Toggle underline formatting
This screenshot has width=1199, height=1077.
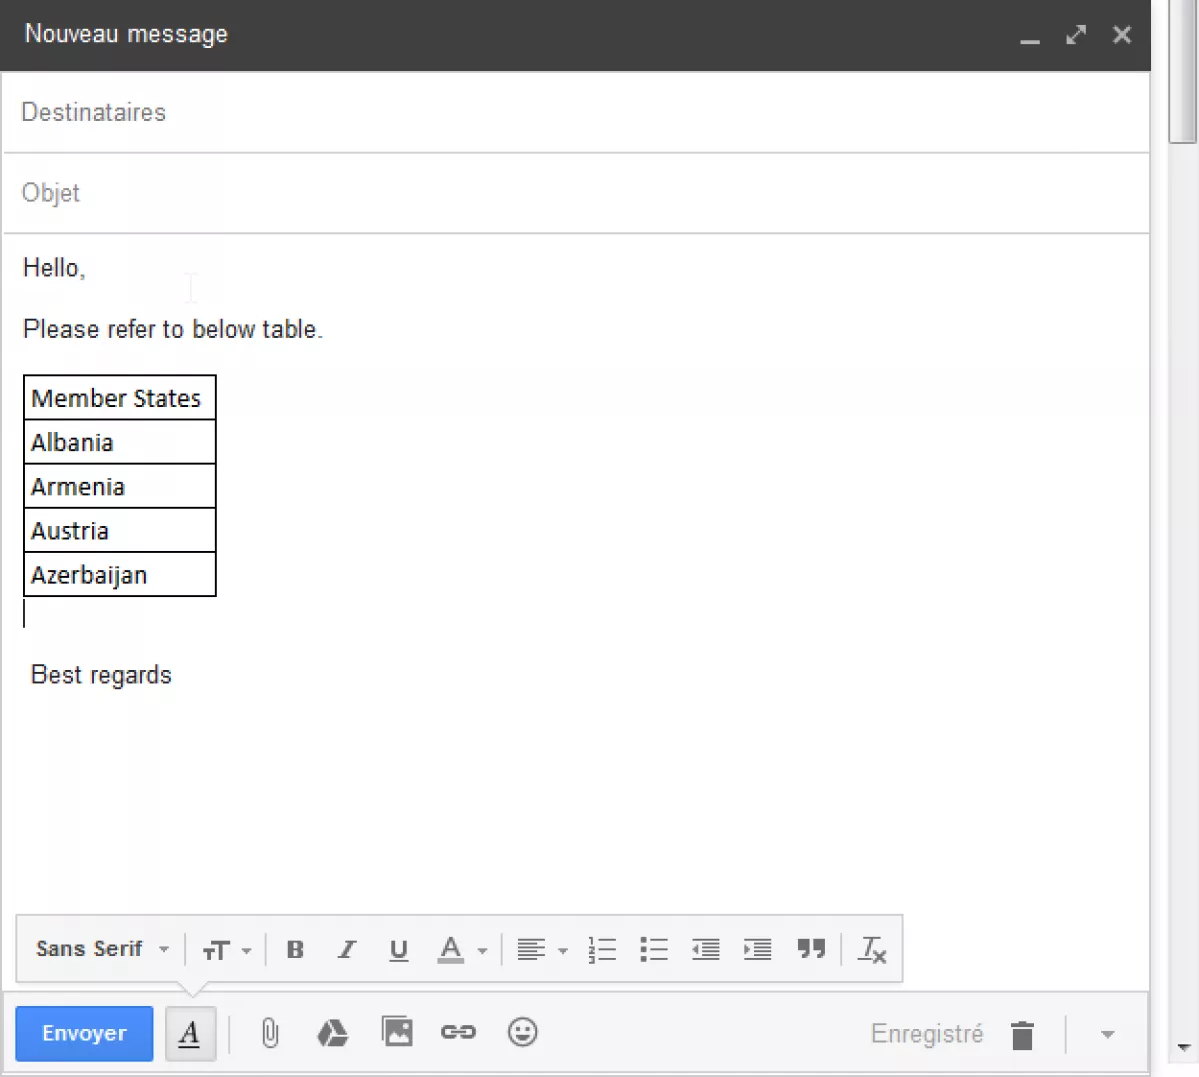[x=398, y=949]
